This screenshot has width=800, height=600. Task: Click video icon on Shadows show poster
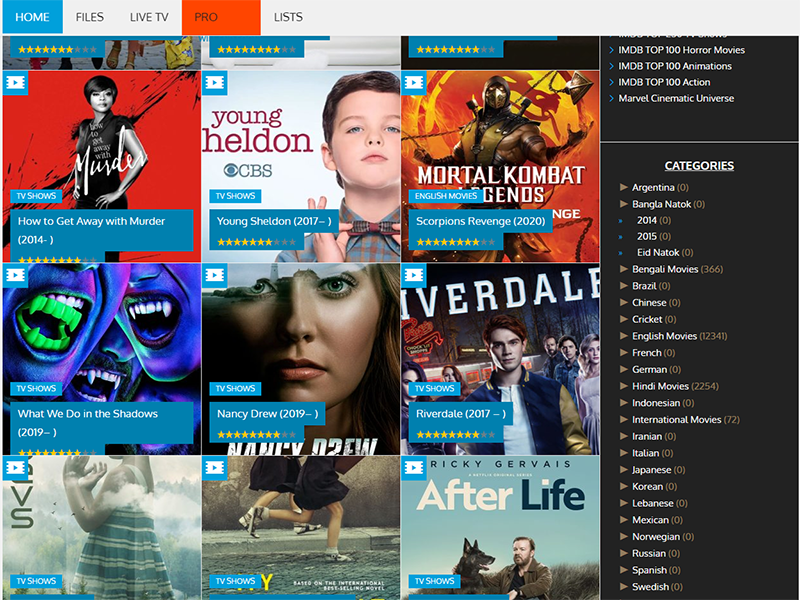coord(15,274)
